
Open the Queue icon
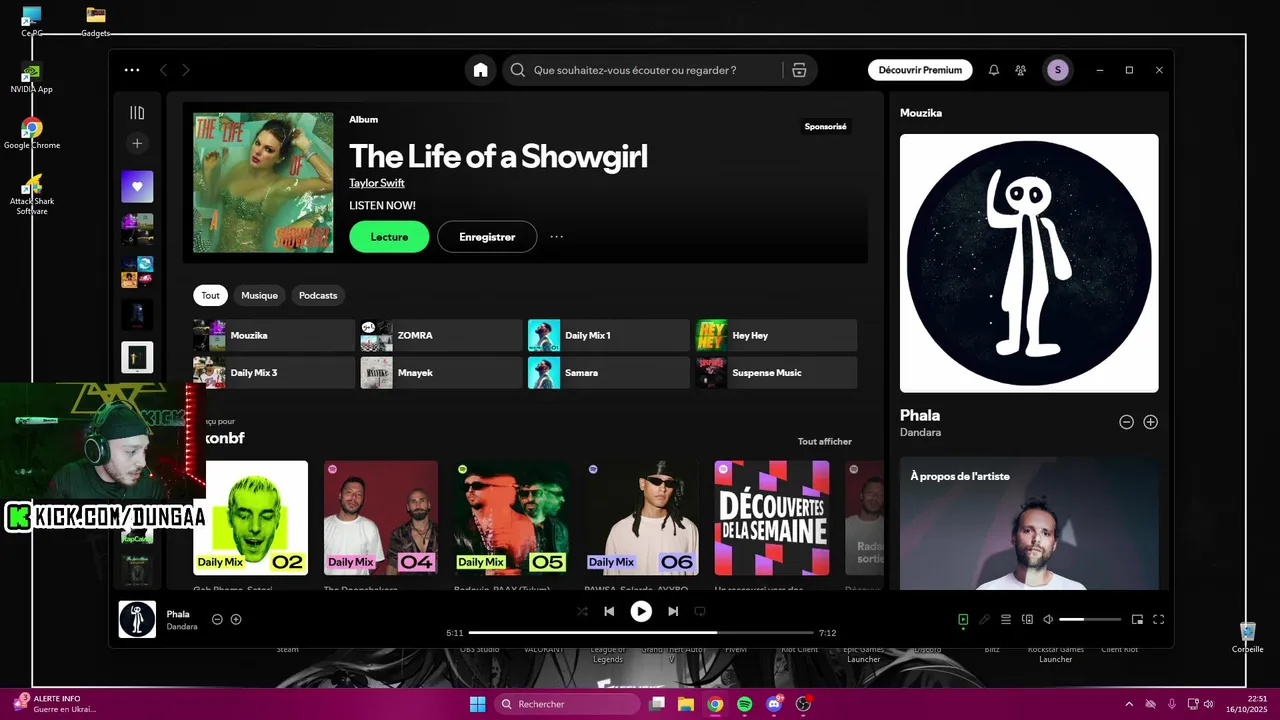[1006, 619]
